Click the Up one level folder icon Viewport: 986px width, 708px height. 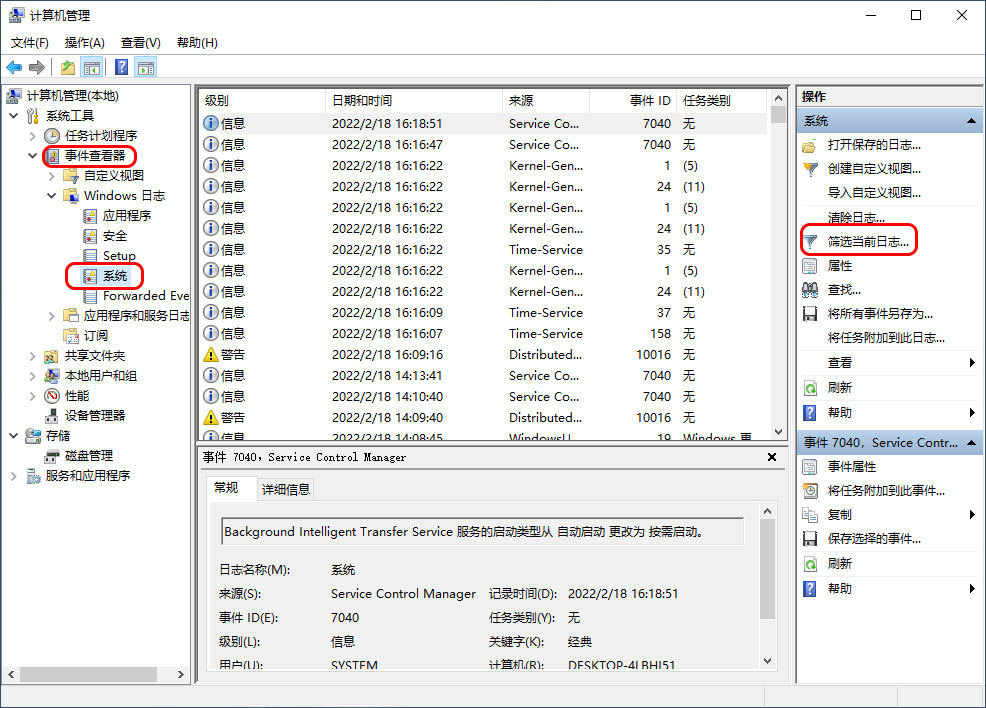pyautogui.click(x=68, y=67)
